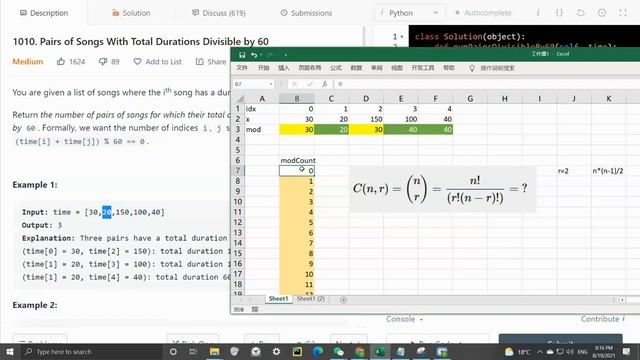640x360 pixels.
Task: Add new sheet with plus icon
Action: click(343, 300)
